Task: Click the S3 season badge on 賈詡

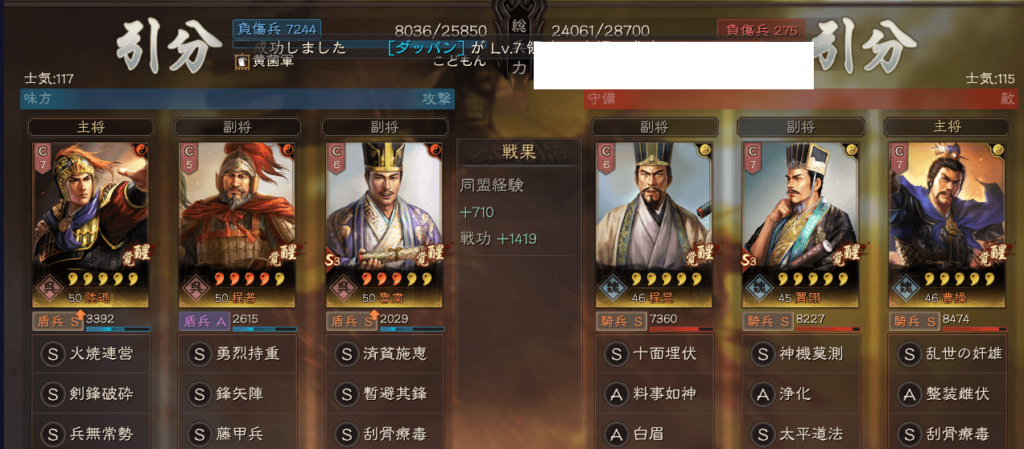Action: (x=751, y=261)
